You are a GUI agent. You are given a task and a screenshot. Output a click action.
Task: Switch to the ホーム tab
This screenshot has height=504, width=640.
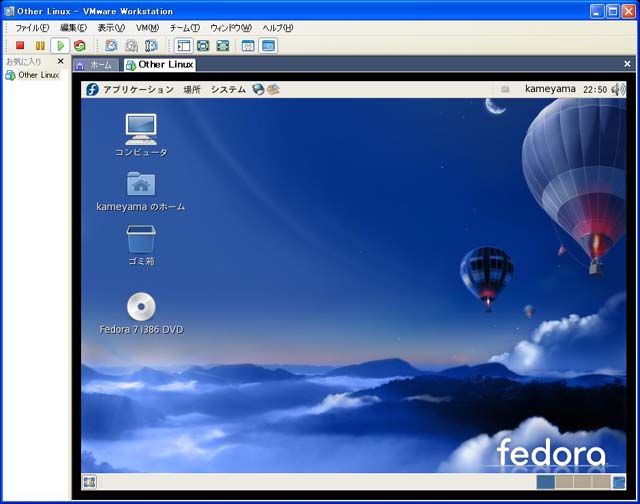(x=96, y=65)
